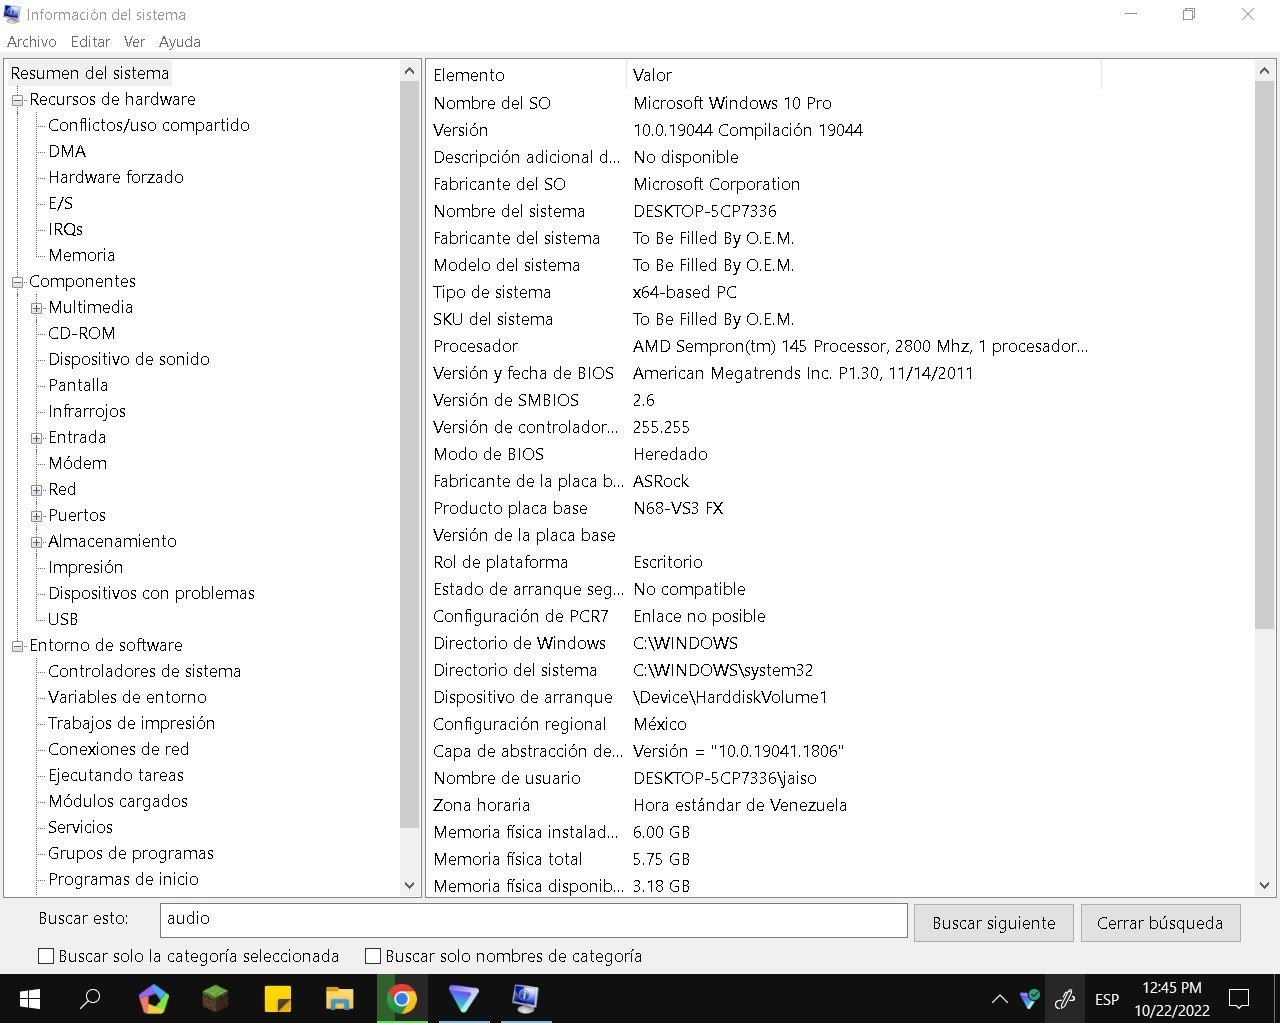Collapse the Recursos de hardware node
Screen dimensions: 1280x1023
[x=17, y=100]
